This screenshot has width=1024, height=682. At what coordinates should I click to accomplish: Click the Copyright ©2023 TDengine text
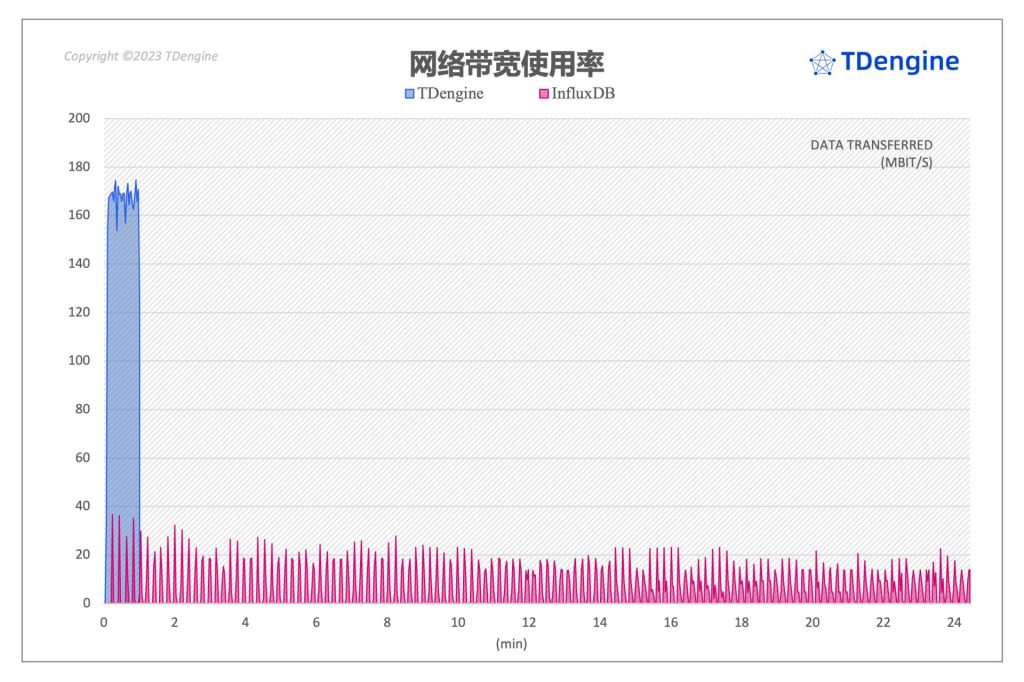tap(140, 56)
